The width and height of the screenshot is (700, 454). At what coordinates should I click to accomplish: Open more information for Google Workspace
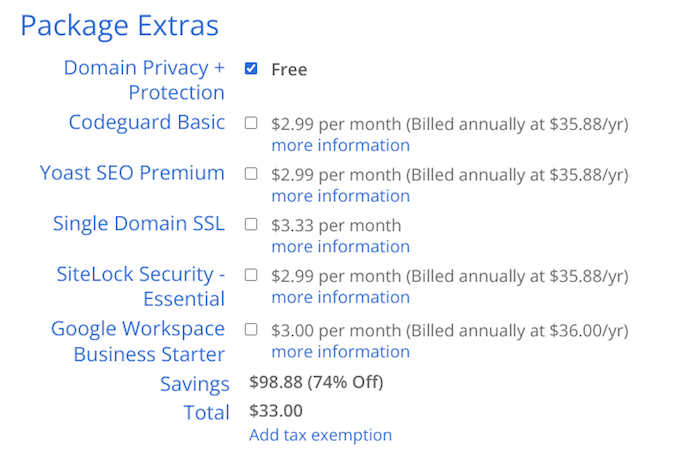(340, 352)
